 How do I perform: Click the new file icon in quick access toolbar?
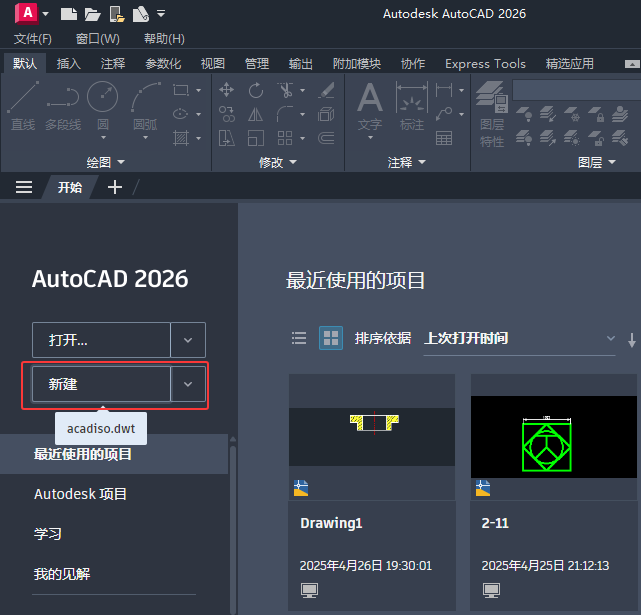pyautogui.click(x=69, y=14)
